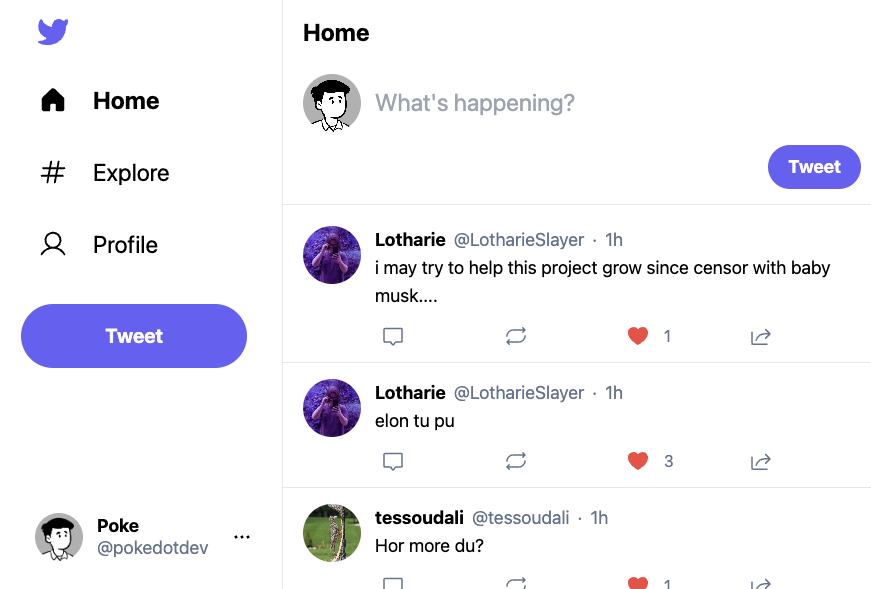Unlike the 'elon tu pu' tweet

pyautogui.click(x=637, y=461)
